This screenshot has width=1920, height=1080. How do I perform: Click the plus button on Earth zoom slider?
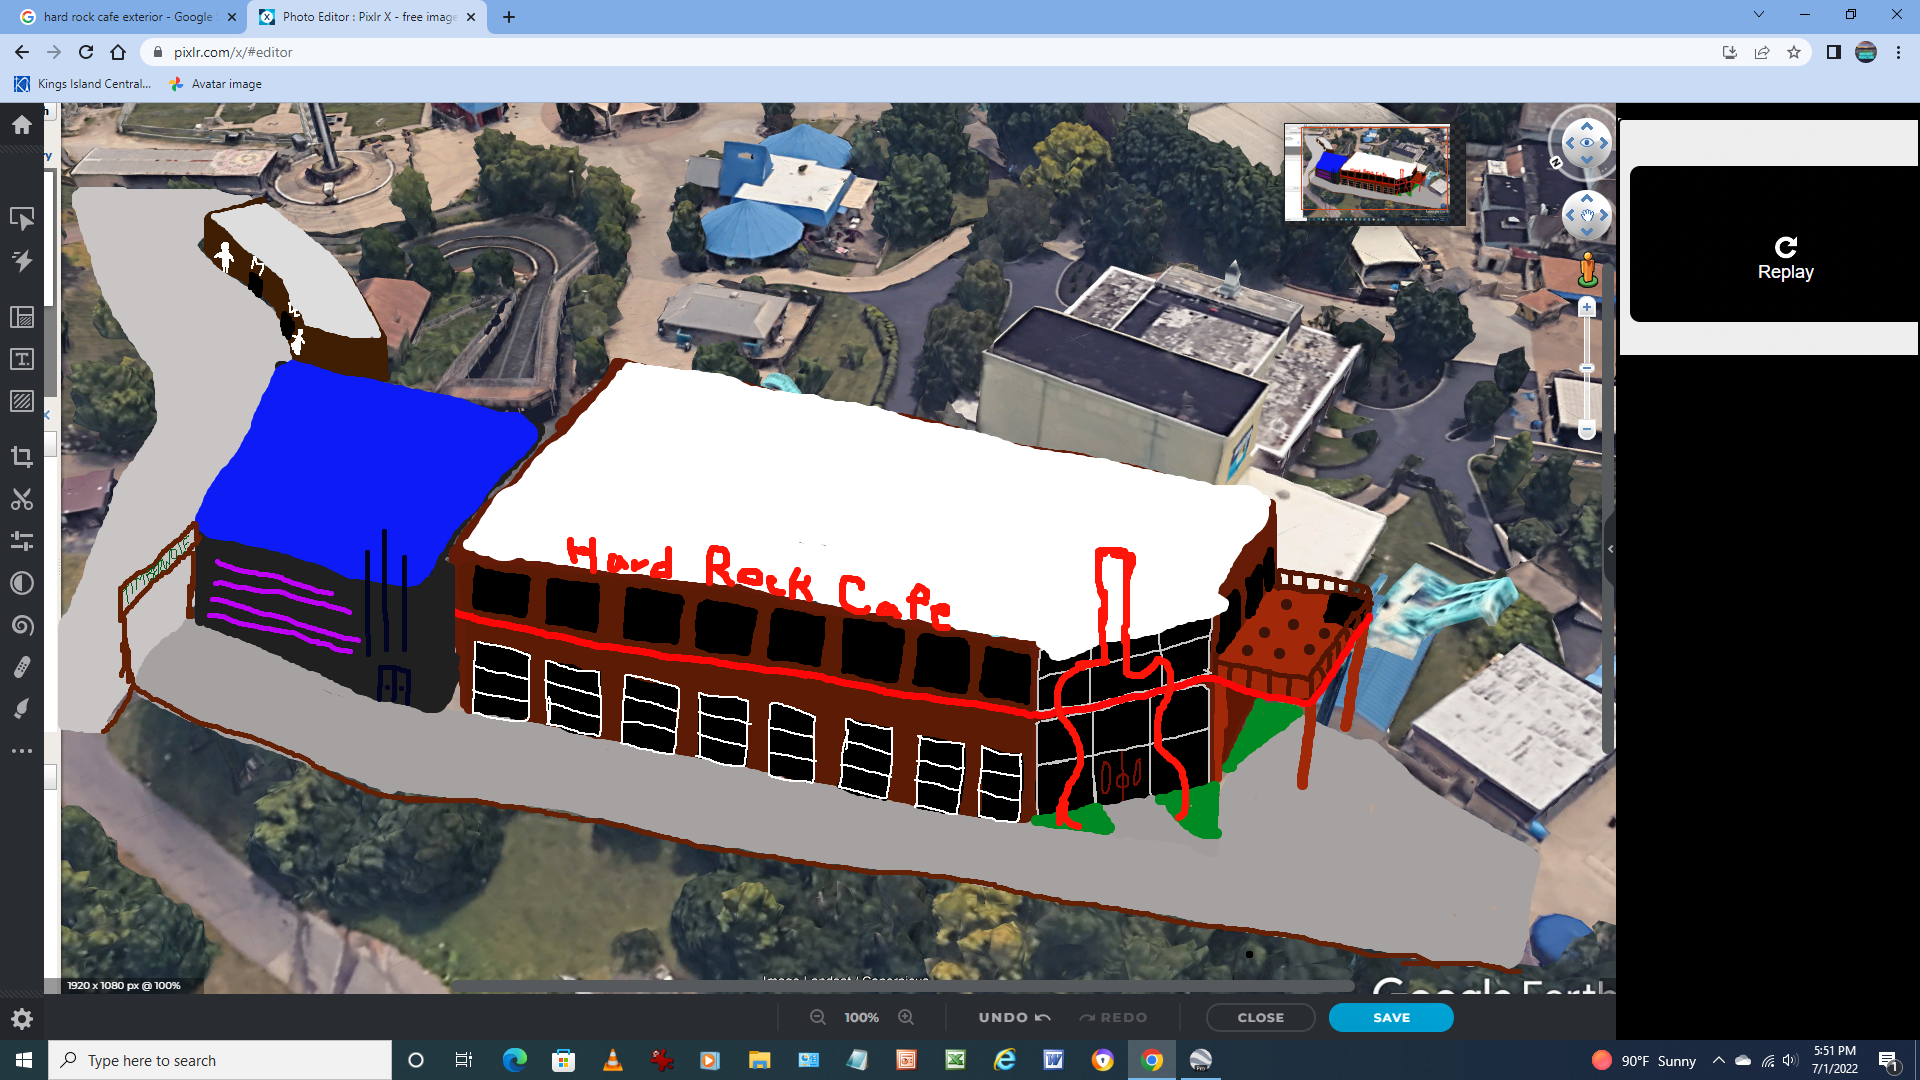pyautogui.click(x=1587, y=308)
